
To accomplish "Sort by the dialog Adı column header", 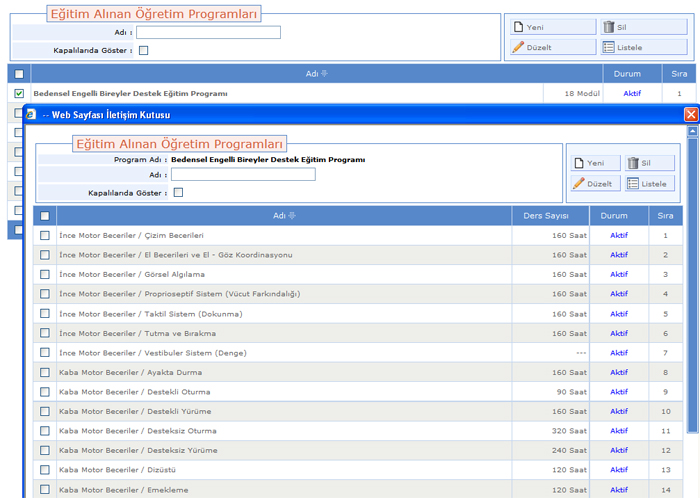I will (285, 215).
